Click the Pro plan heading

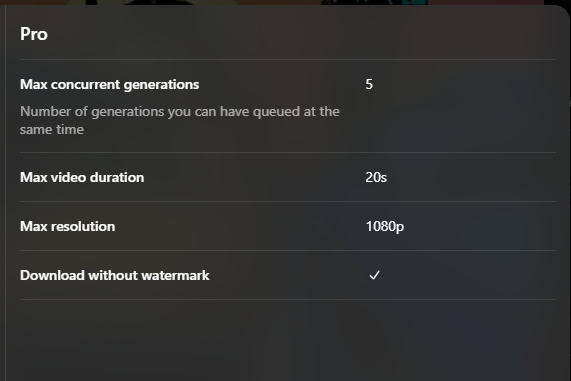coord(34,34)
